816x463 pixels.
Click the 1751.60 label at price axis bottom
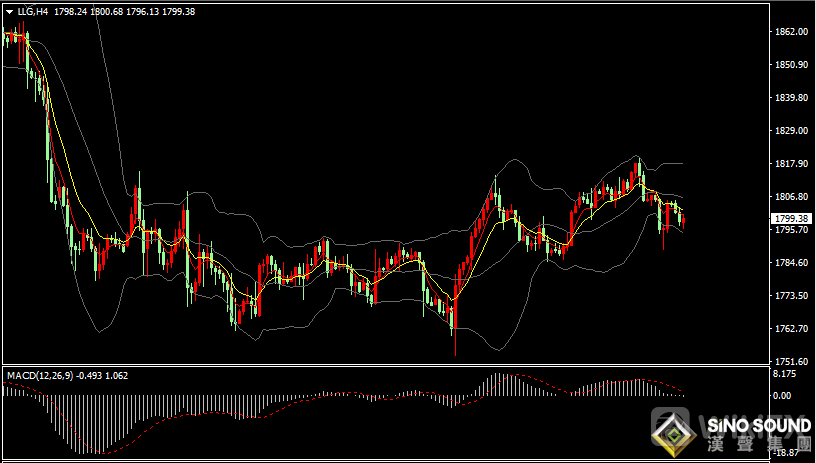[x=791, y=362]
